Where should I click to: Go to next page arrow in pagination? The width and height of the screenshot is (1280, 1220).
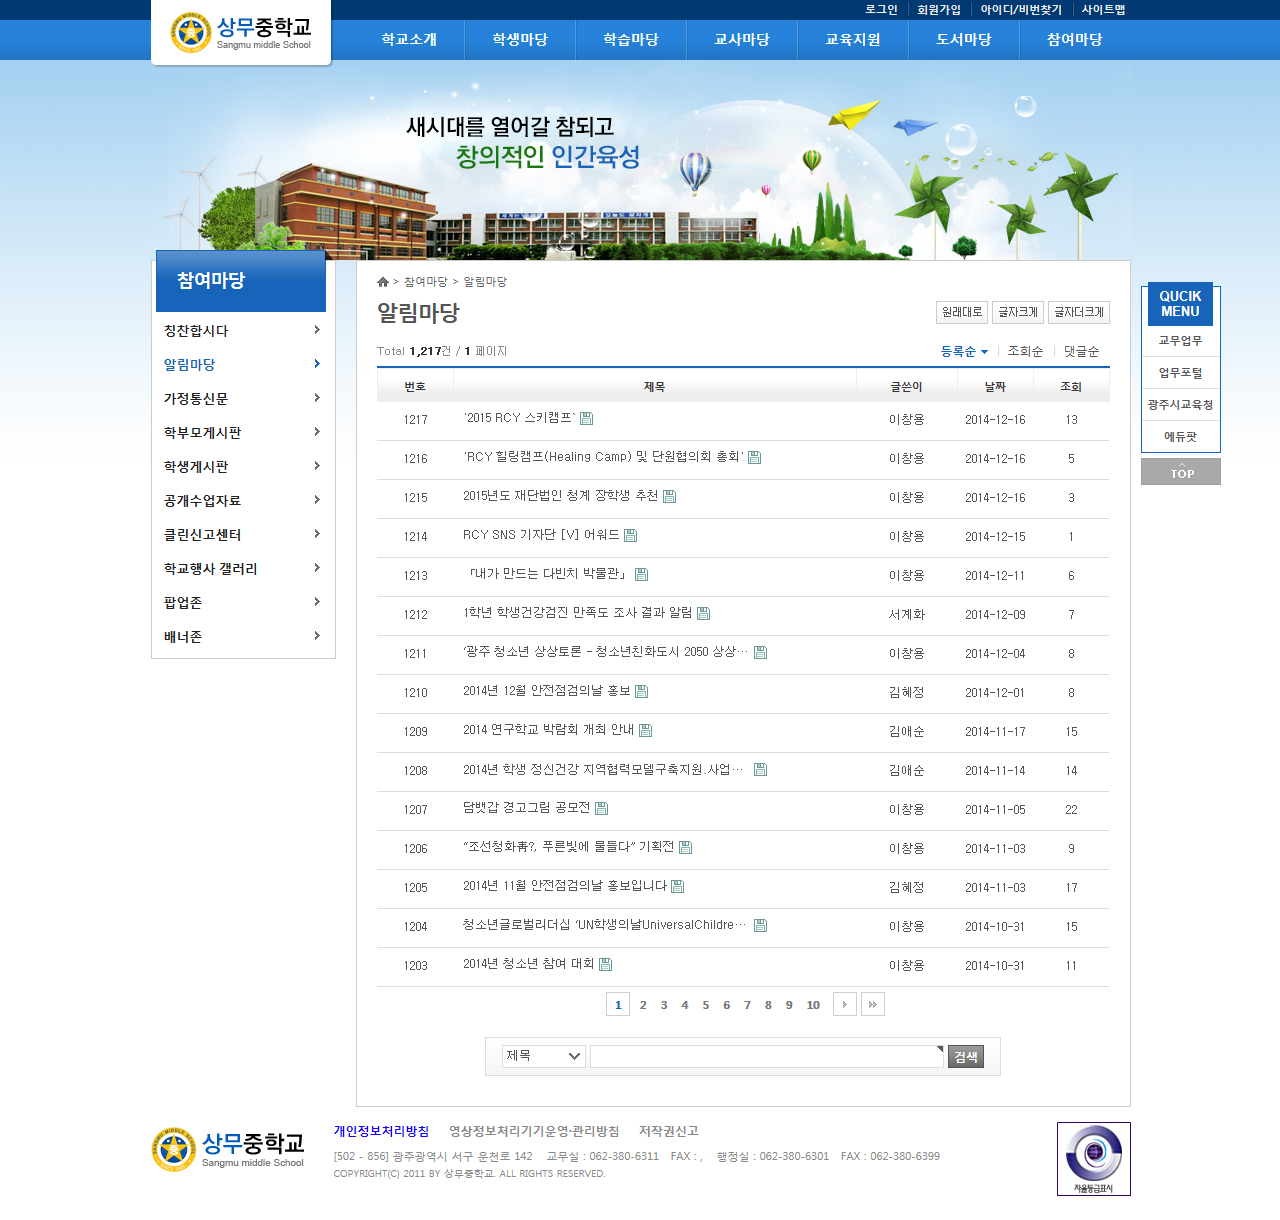[844, 1004]
